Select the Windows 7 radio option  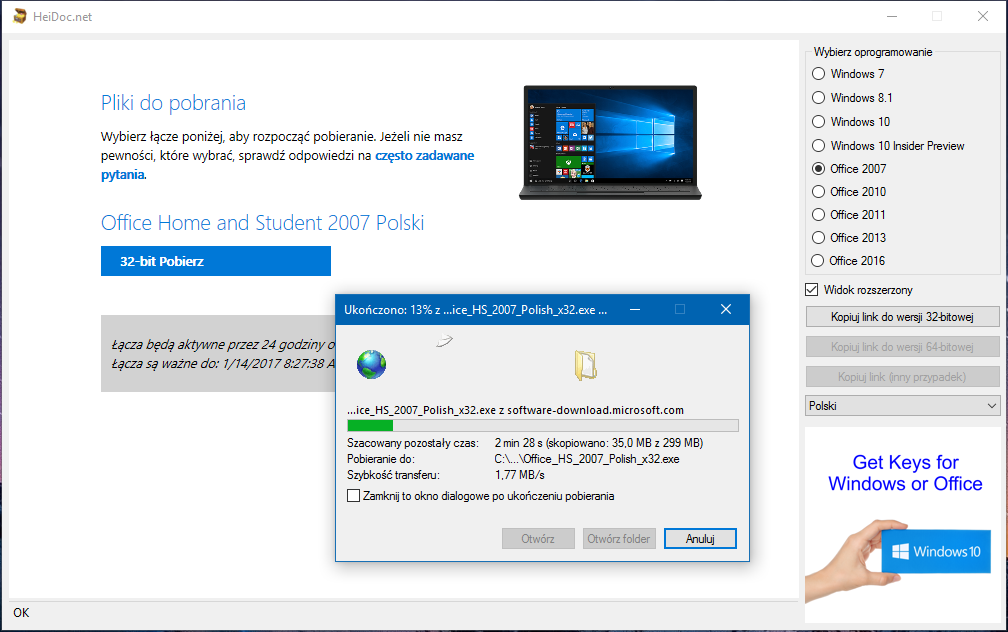[819, 74]
